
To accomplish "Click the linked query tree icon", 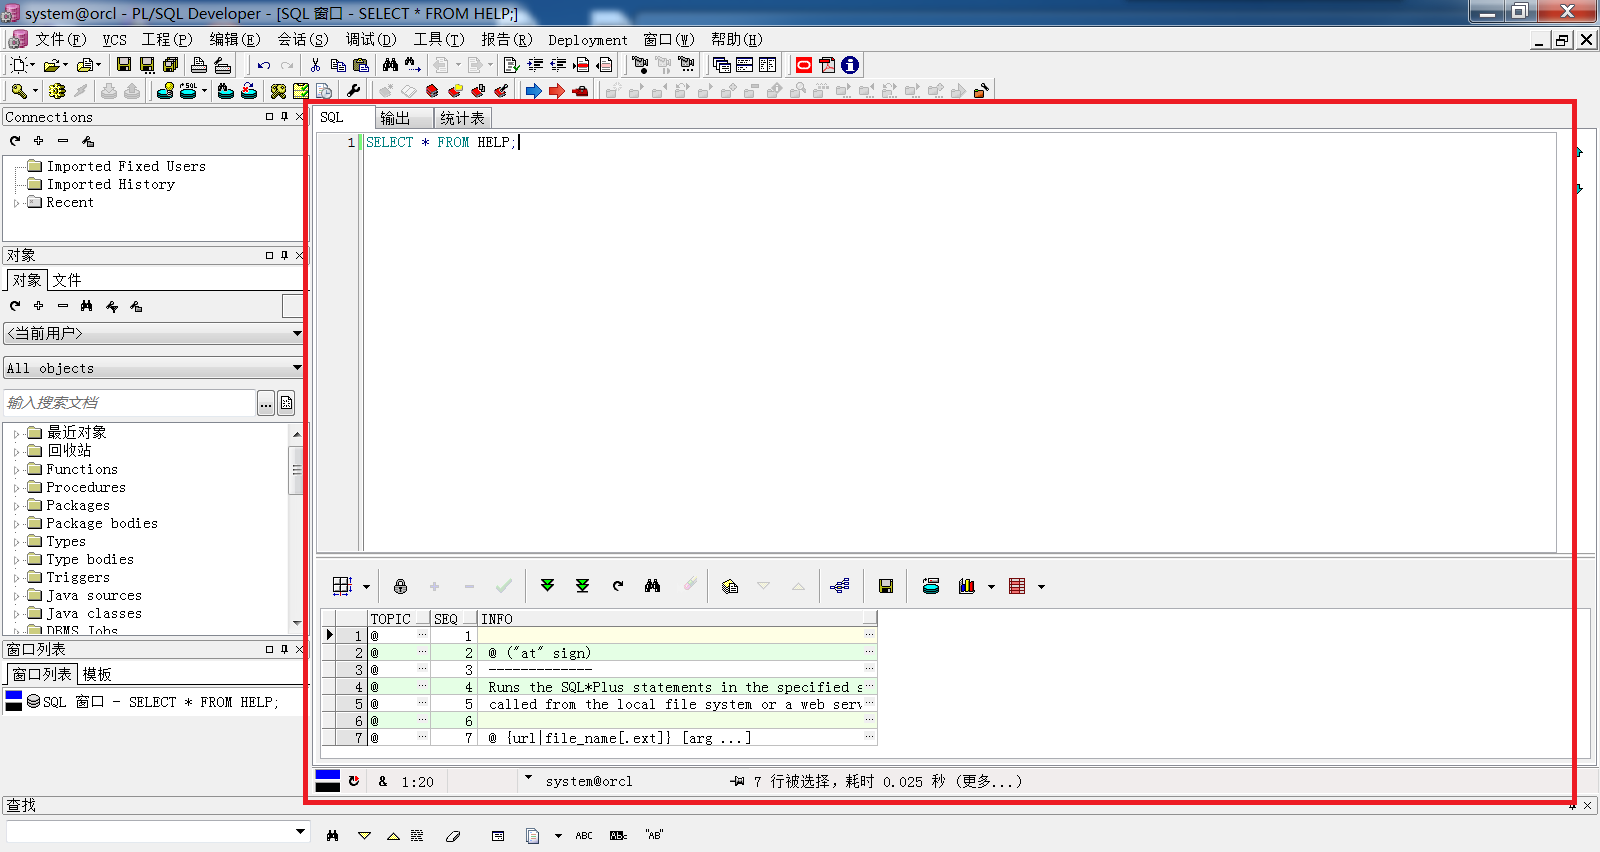I will coord(840,586).
